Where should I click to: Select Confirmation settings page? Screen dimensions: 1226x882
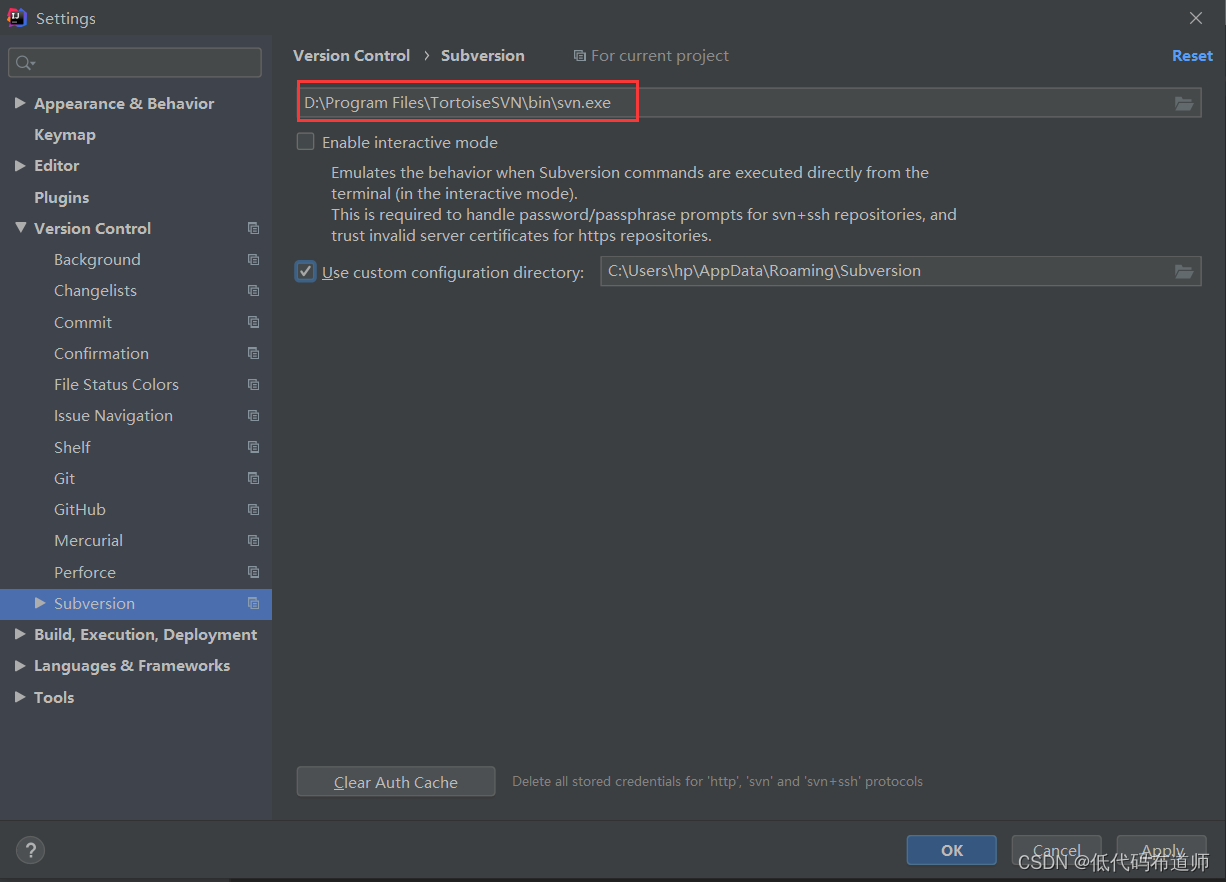click(x=101, y=353)
